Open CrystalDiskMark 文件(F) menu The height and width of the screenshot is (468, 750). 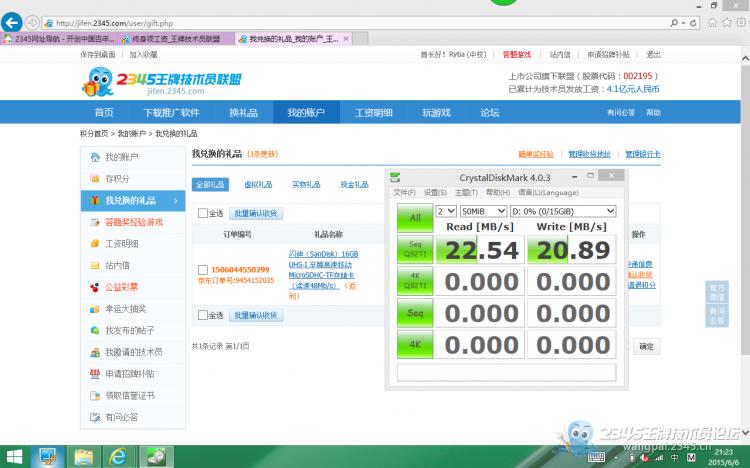404,192
